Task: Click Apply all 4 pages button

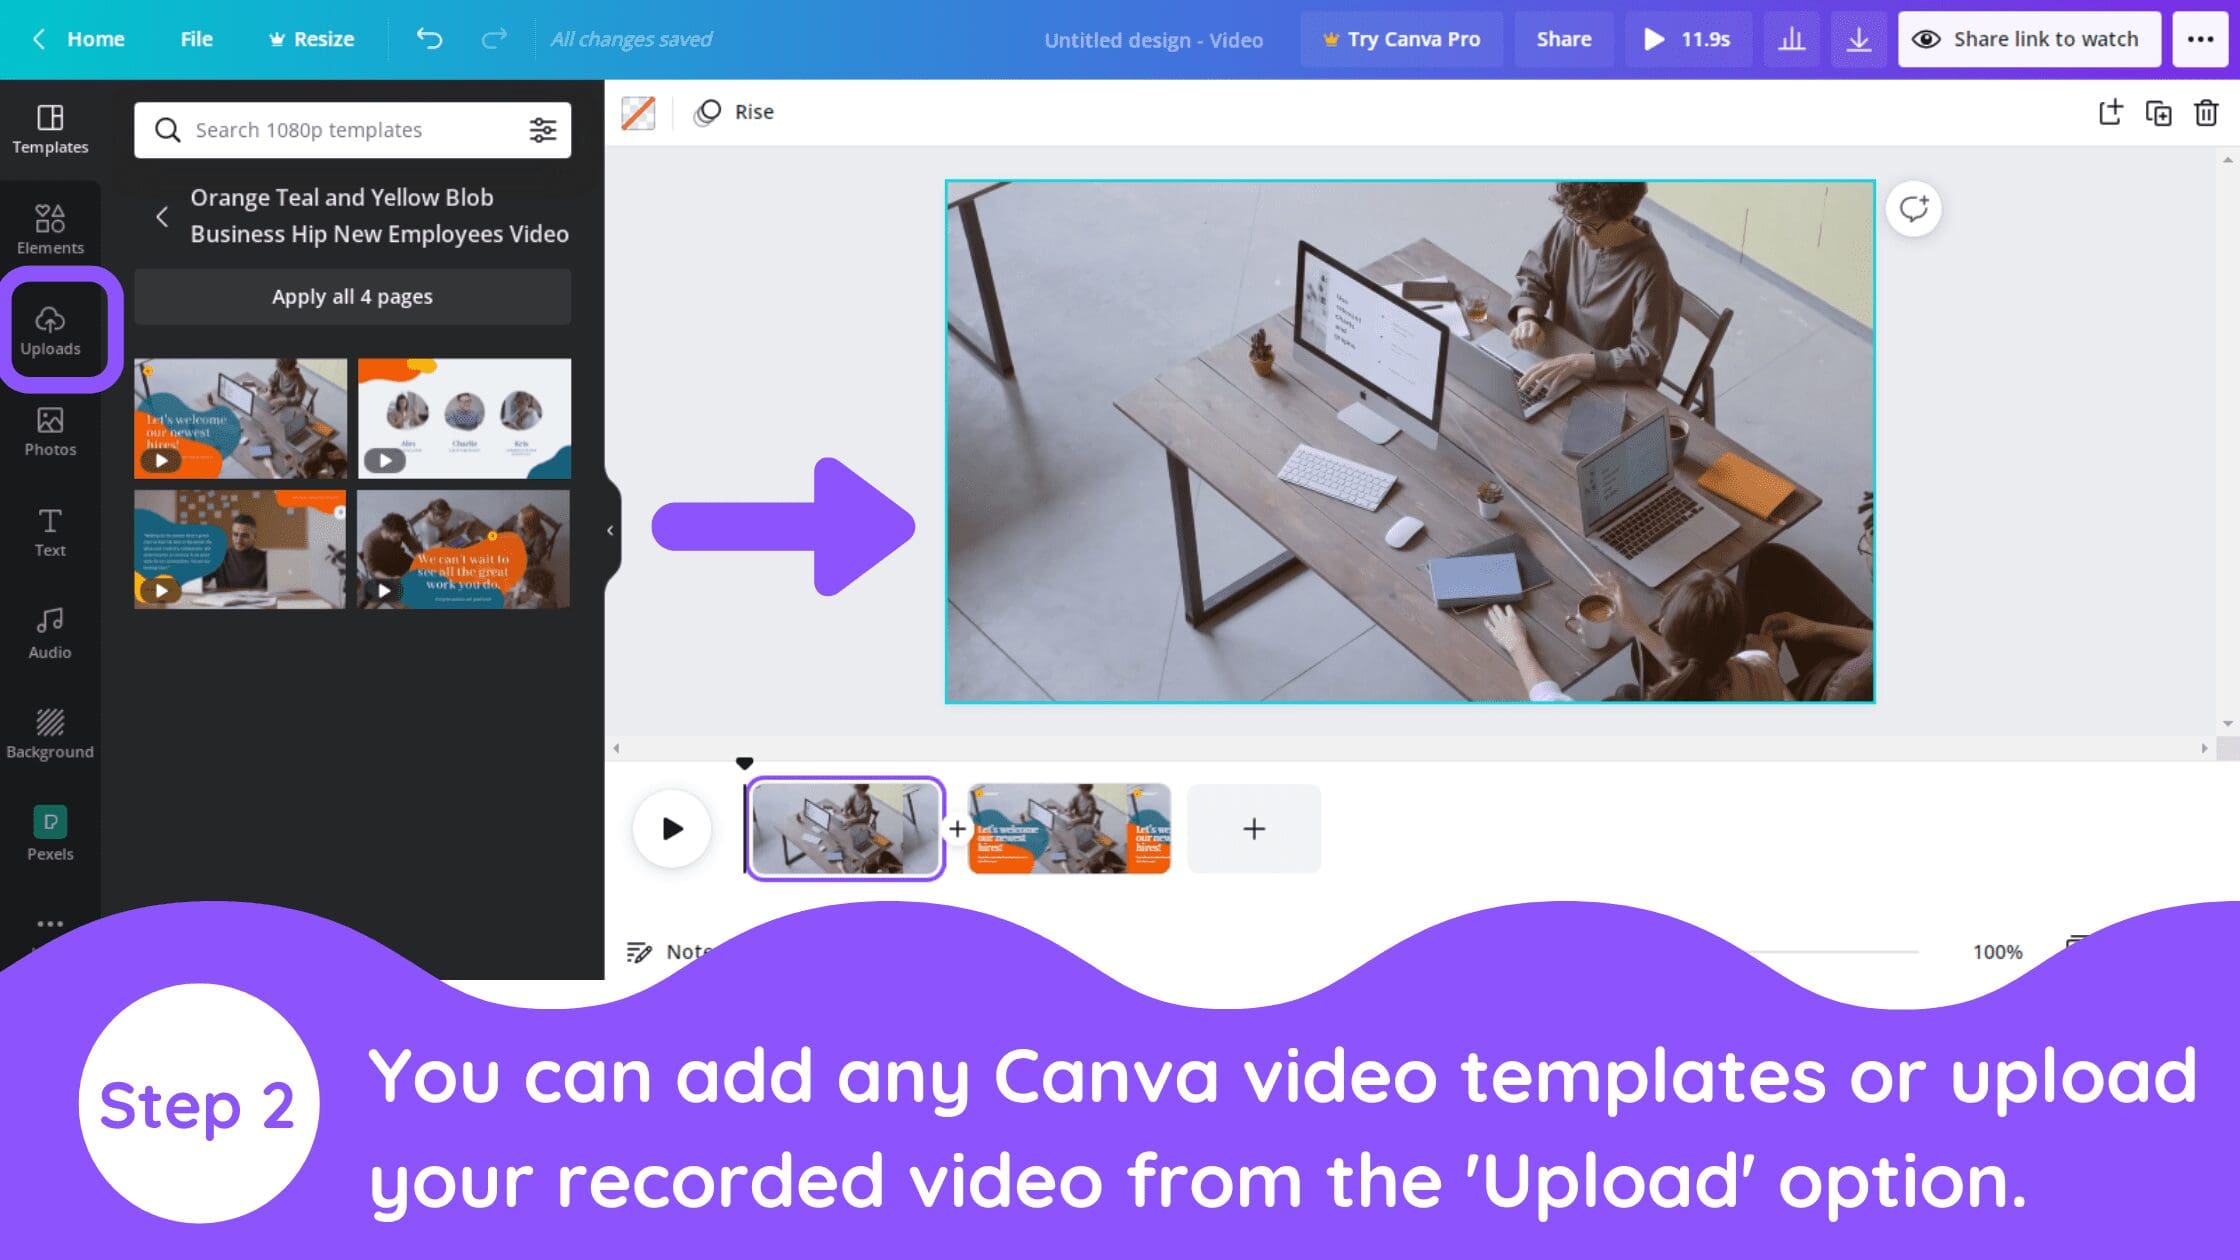Action: click(x=351, y=295)
